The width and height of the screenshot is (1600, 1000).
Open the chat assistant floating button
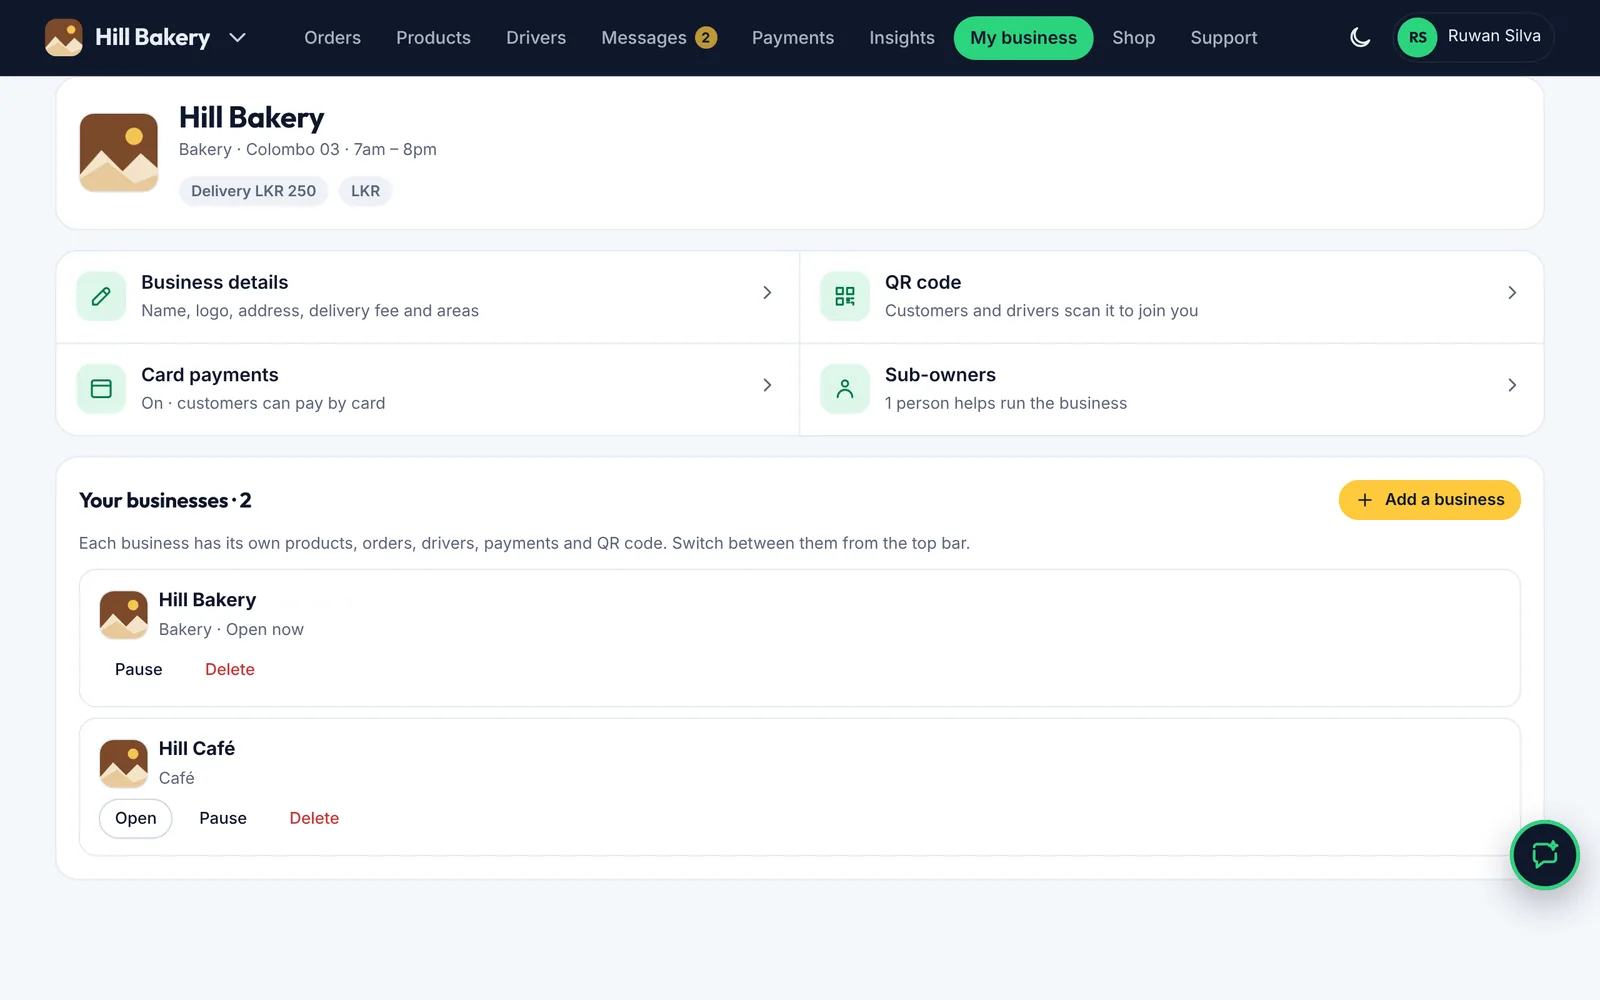coord(1544,855)
